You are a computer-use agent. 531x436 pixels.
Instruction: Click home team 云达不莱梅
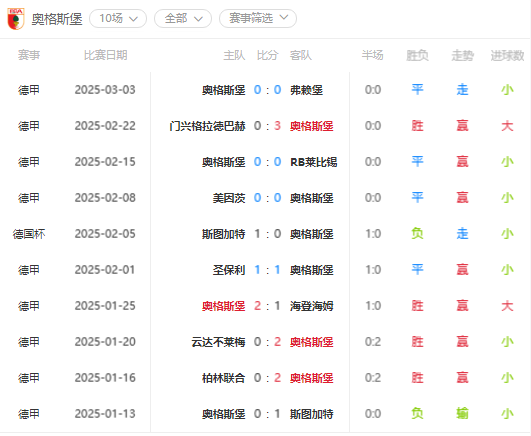pyautogui.click(x=218, y=342)
